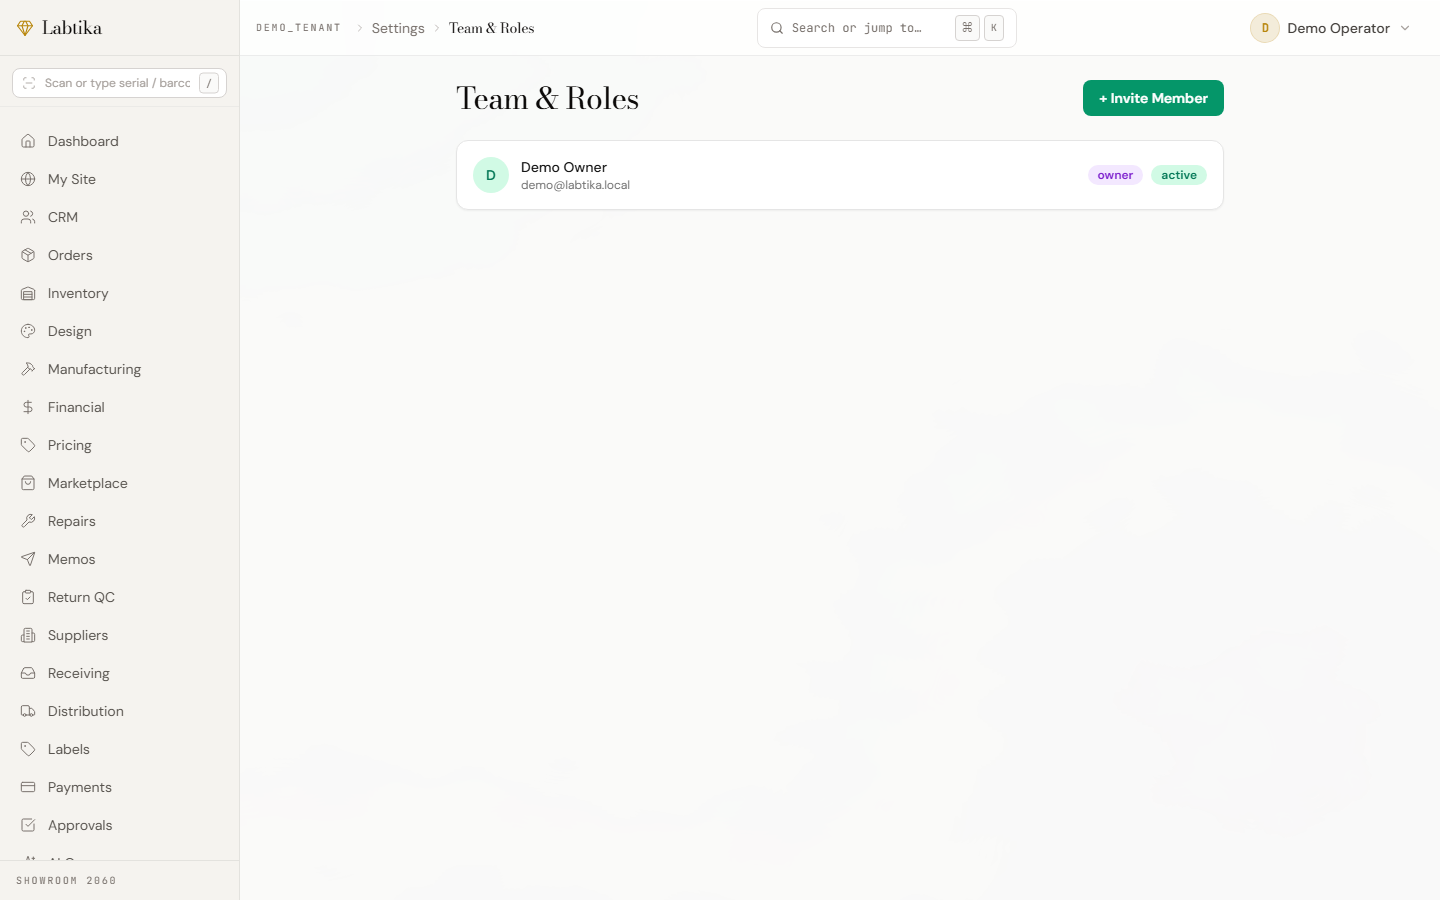Click the owner role badge
The width and height of the screenshot is (1440, 900).
pos(1115,175)
